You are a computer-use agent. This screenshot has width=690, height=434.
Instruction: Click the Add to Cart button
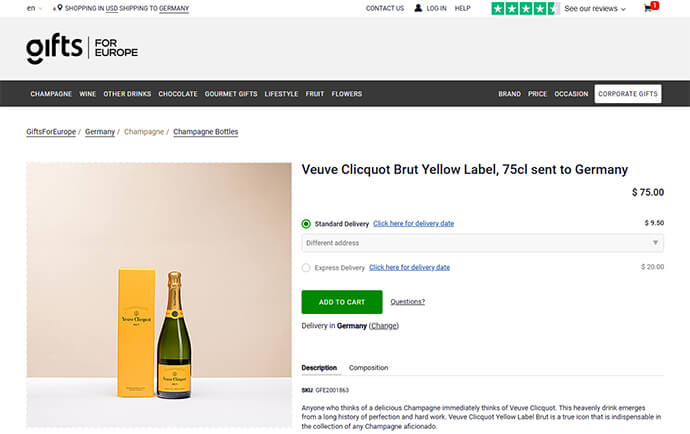342,302
